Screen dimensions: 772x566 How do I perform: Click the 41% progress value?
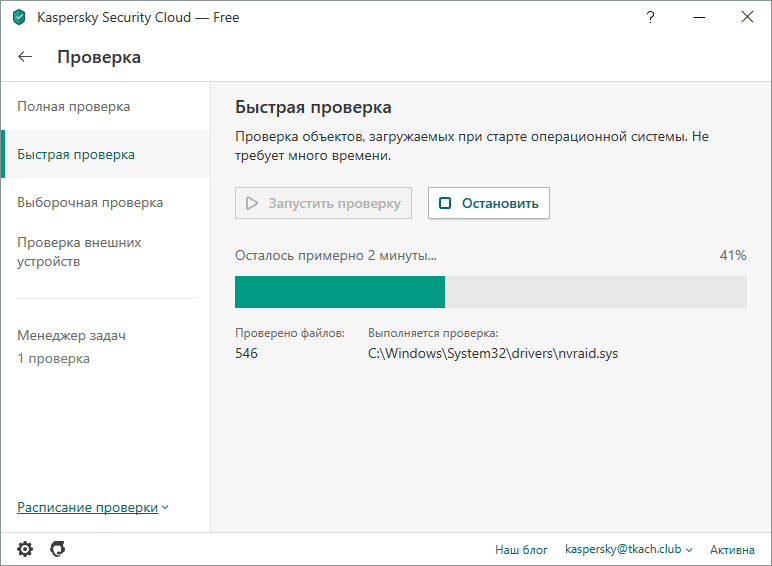(x=733, y=255)
